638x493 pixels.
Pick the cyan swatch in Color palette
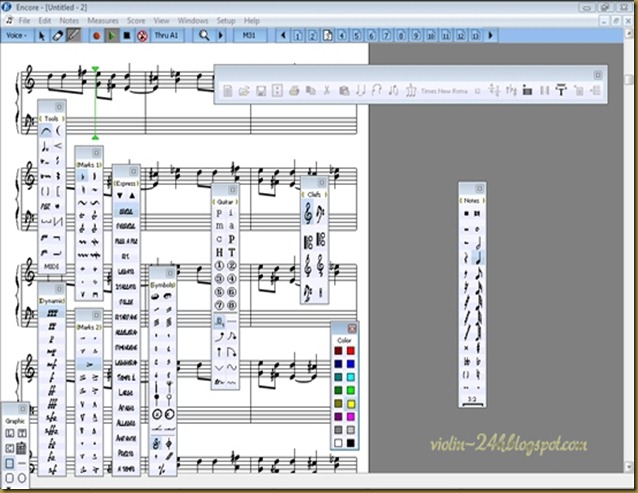click(x=351, y=377)
